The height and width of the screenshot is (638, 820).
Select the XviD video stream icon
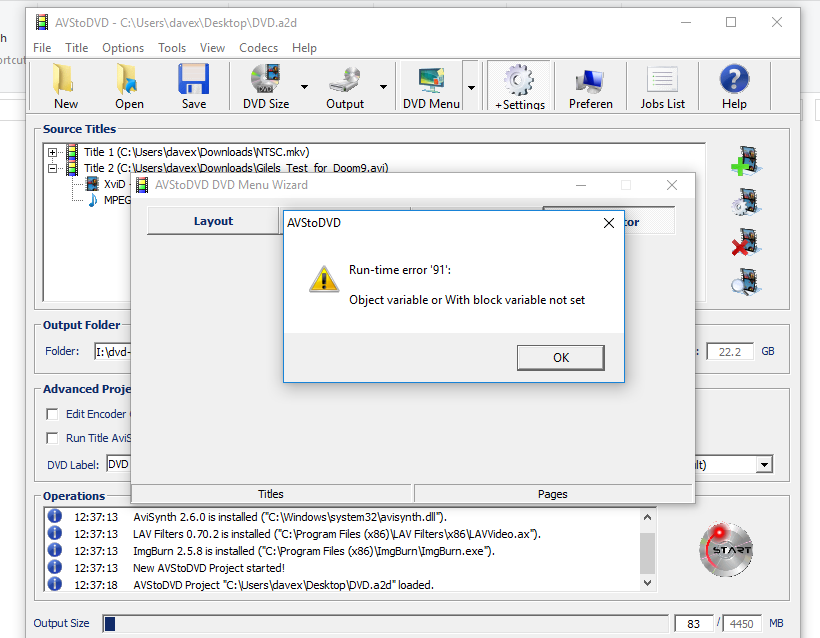click(92, 184)
